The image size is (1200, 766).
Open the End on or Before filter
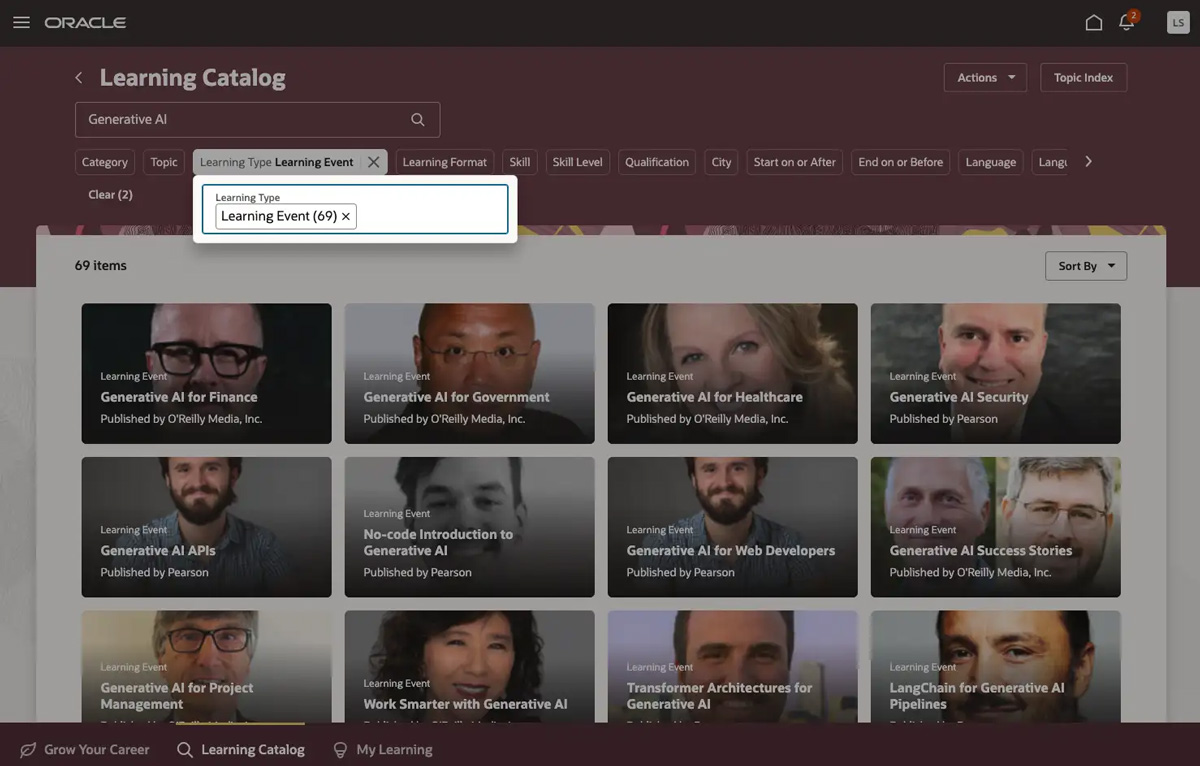point(901,162)
